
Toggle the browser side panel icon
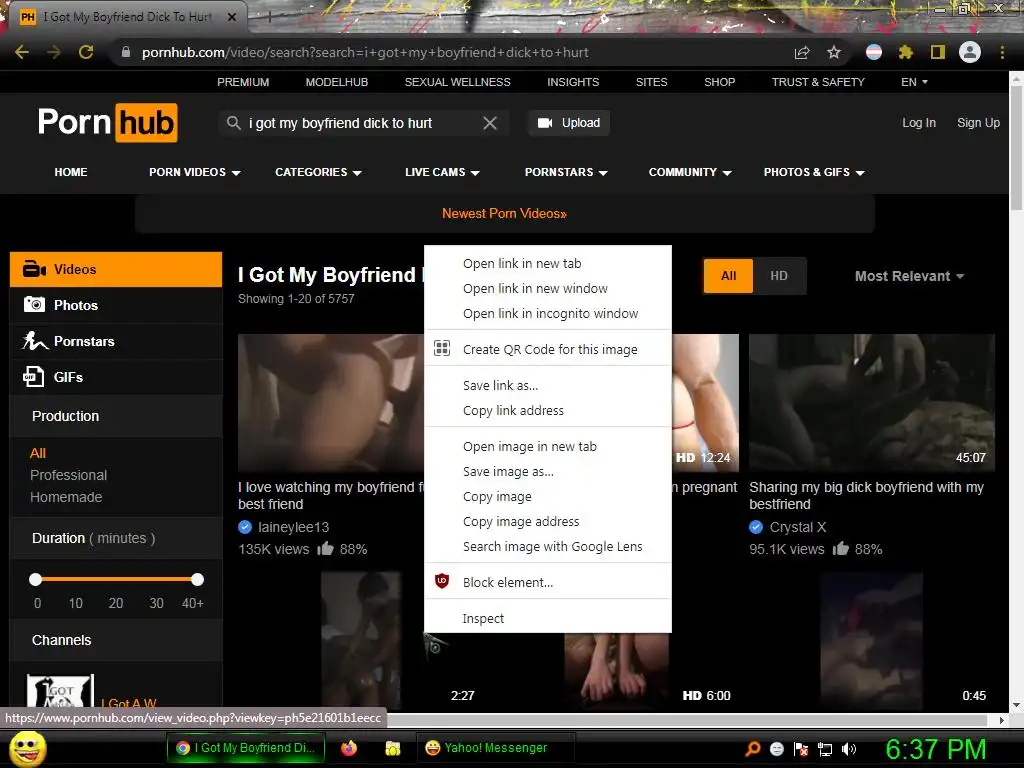(x=938, y=52)
